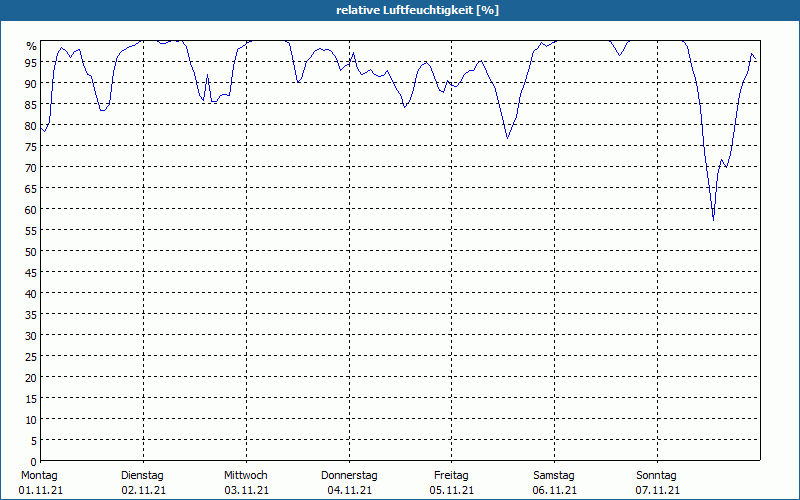Click the Montag 01.11.21 date label
The width and height of the screenshot is (800, 500).
40,483
